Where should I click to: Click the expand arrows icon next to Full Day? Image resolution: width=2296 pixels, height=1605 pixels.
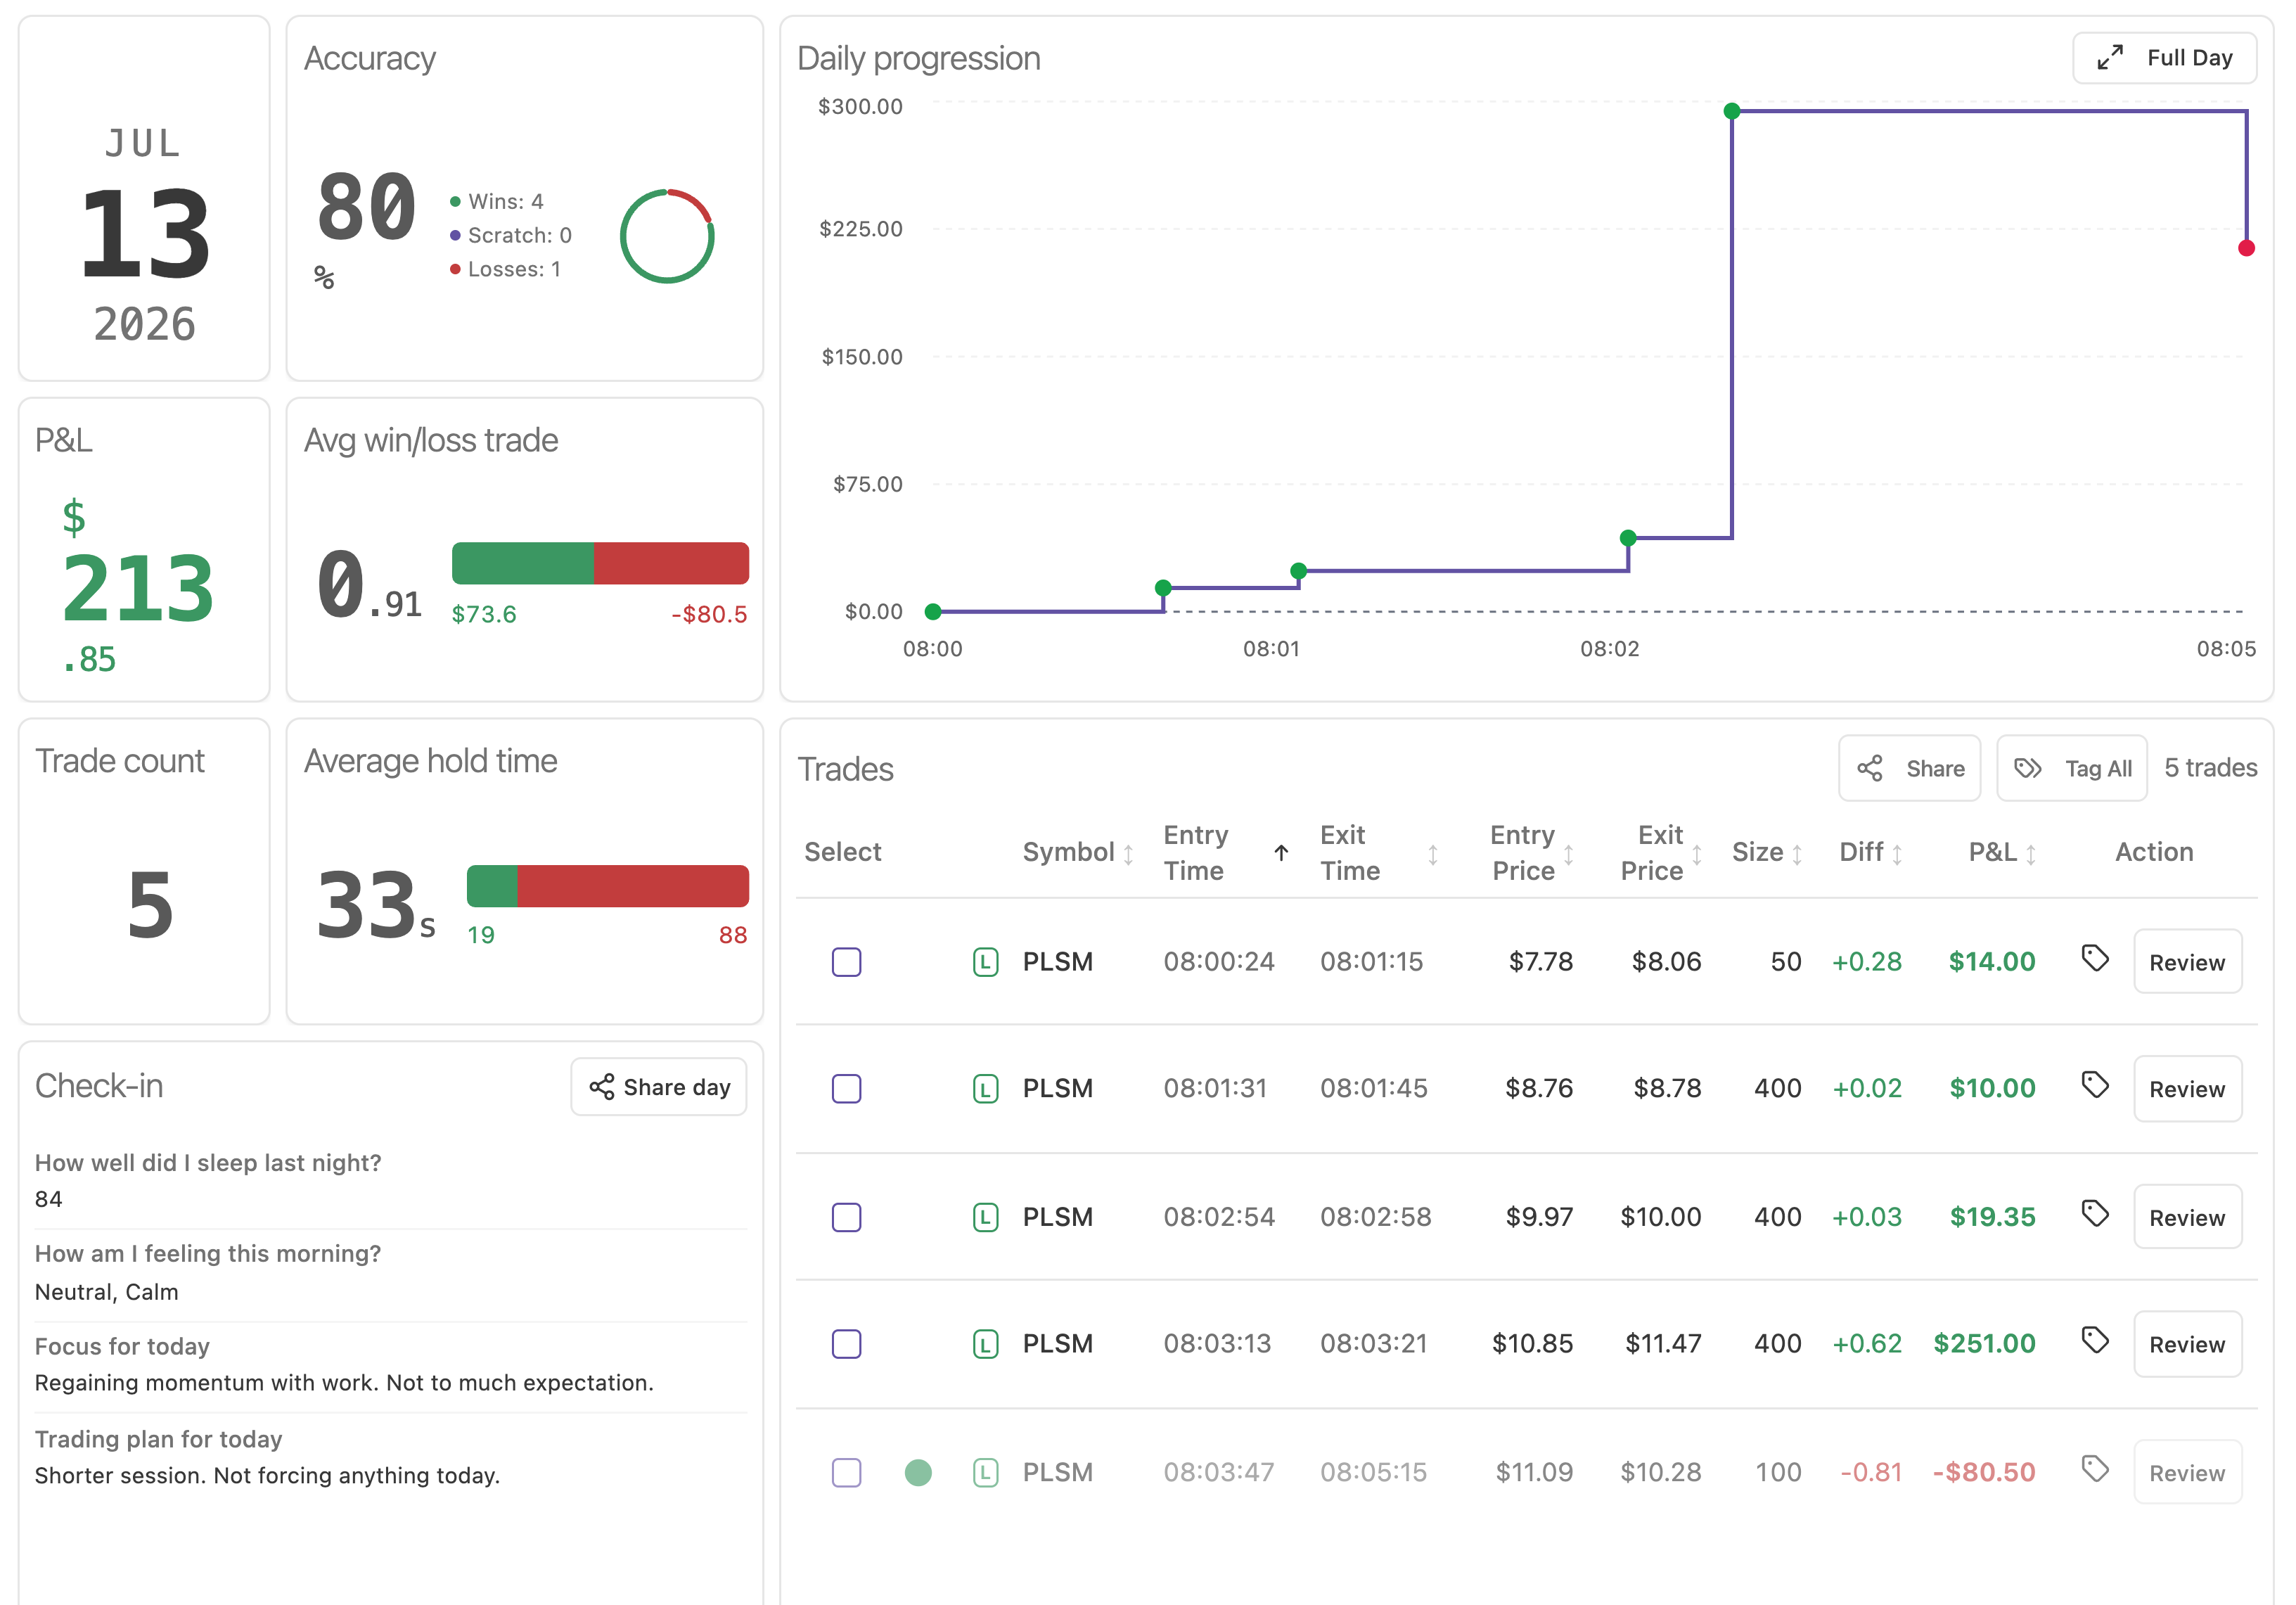(2109, 58)
